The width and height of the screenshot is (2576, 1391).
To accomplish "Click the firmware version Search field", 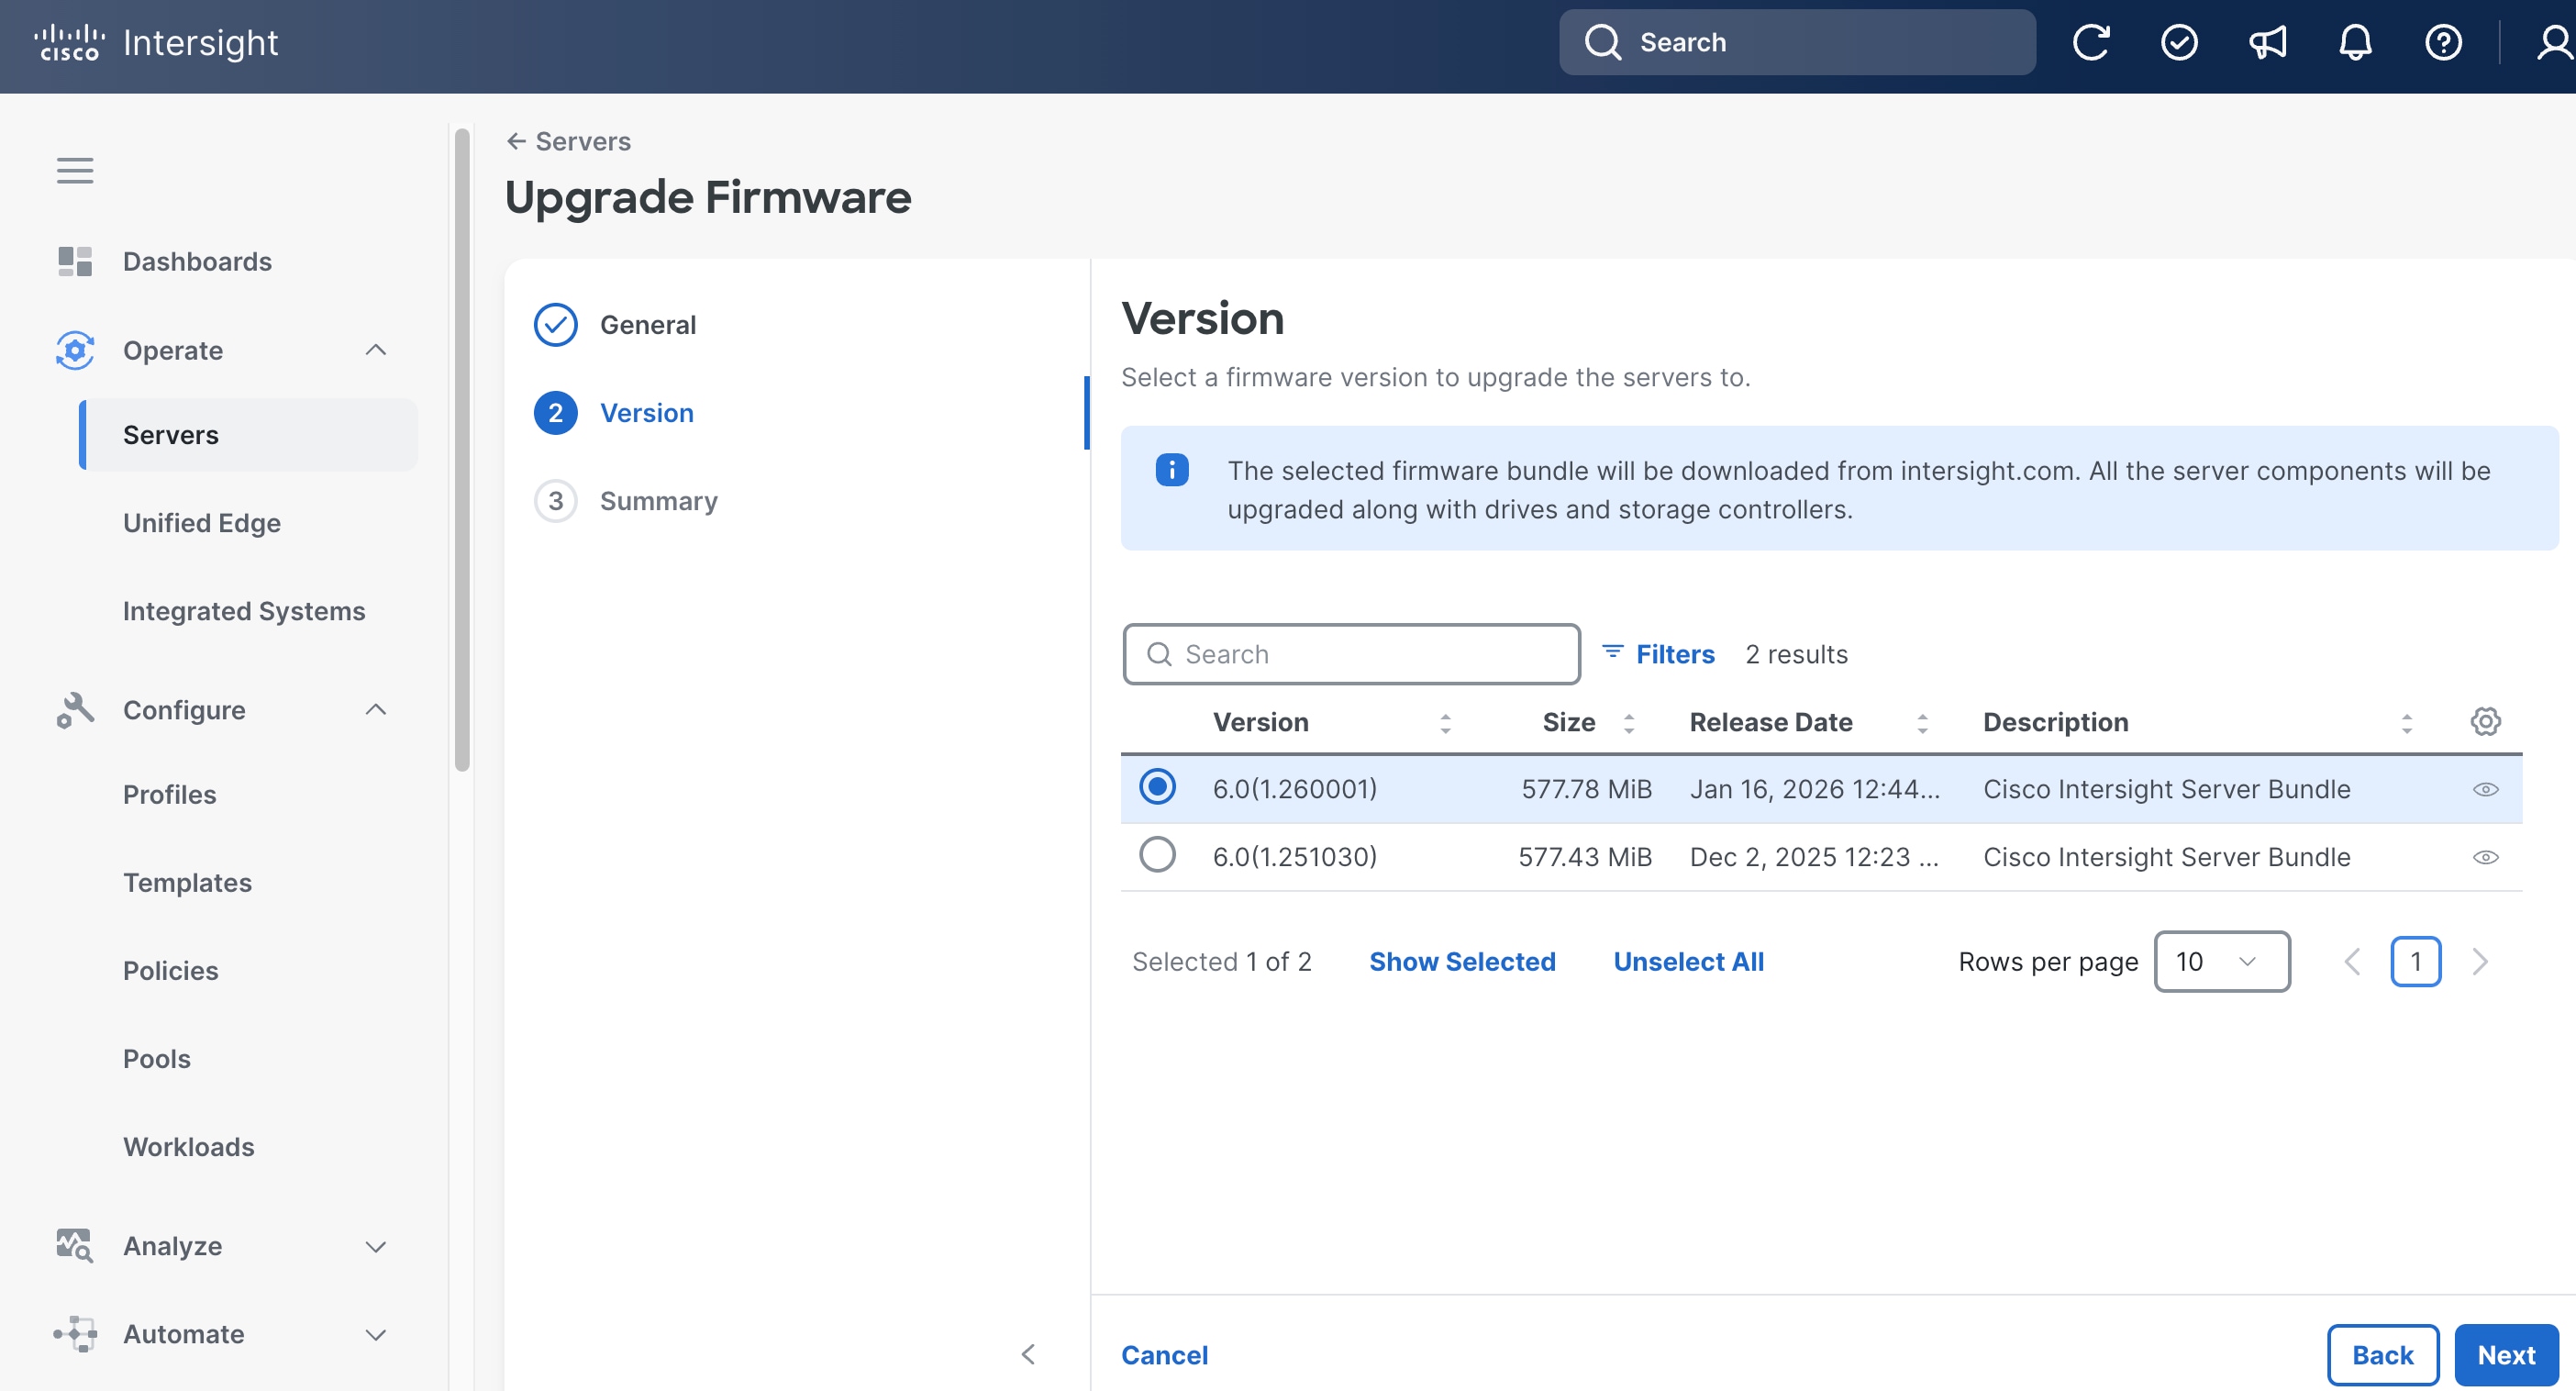I will pos(1351,654).
